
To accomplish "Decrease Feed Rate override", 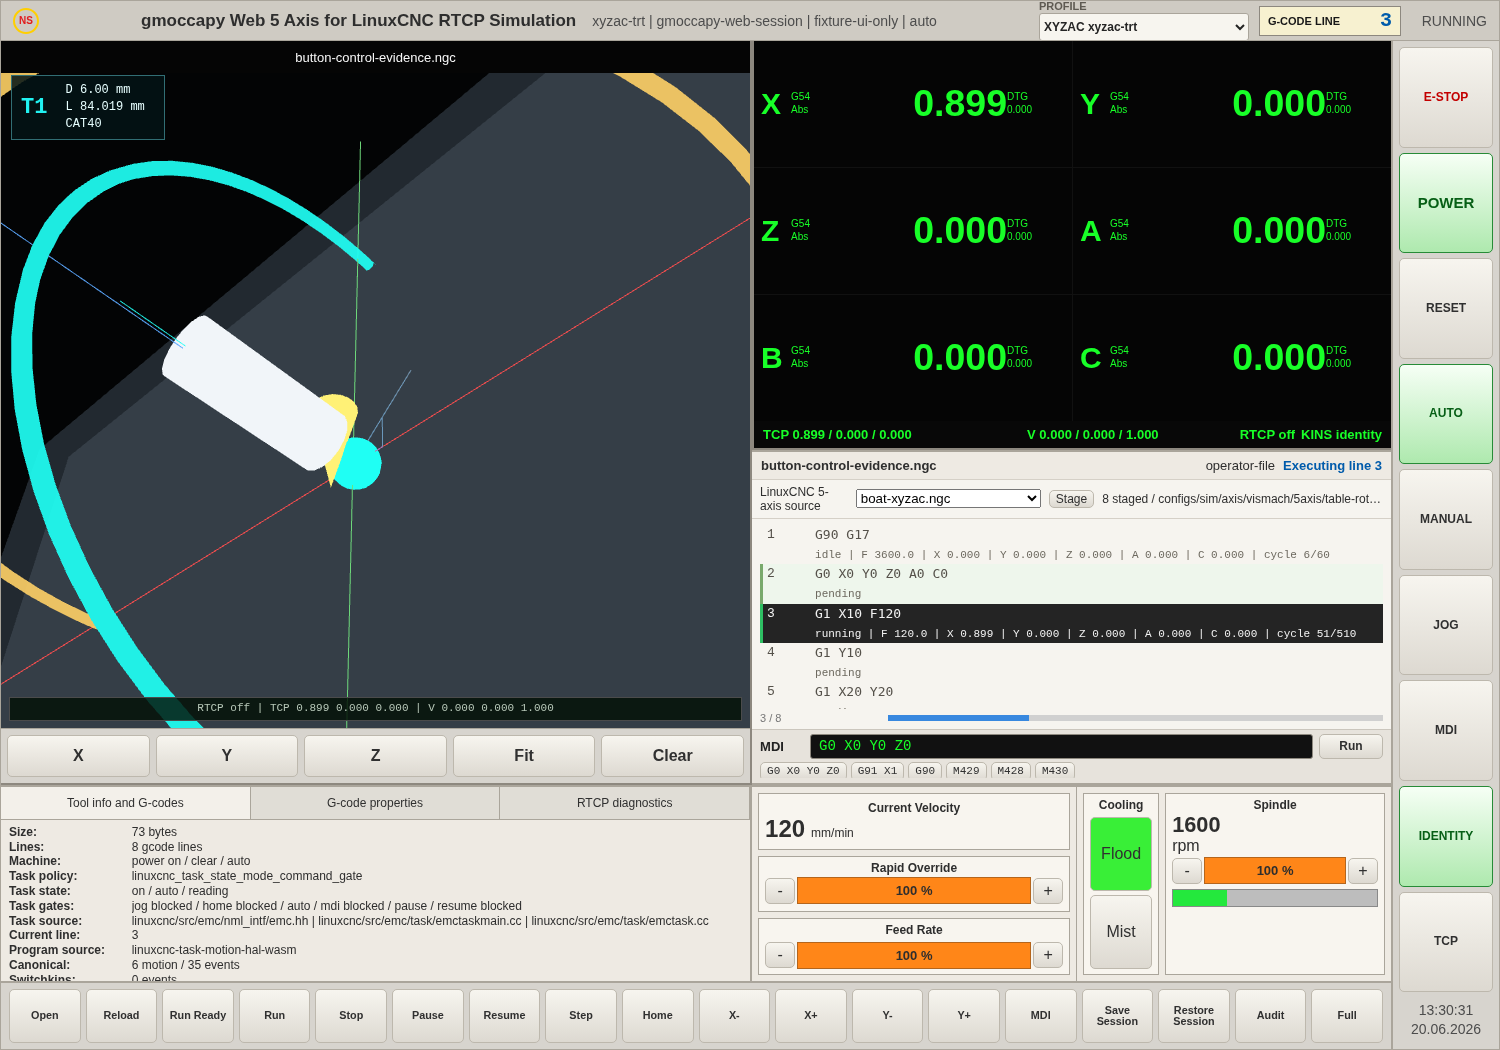I will pyautogui.click(x=780, y=955).
